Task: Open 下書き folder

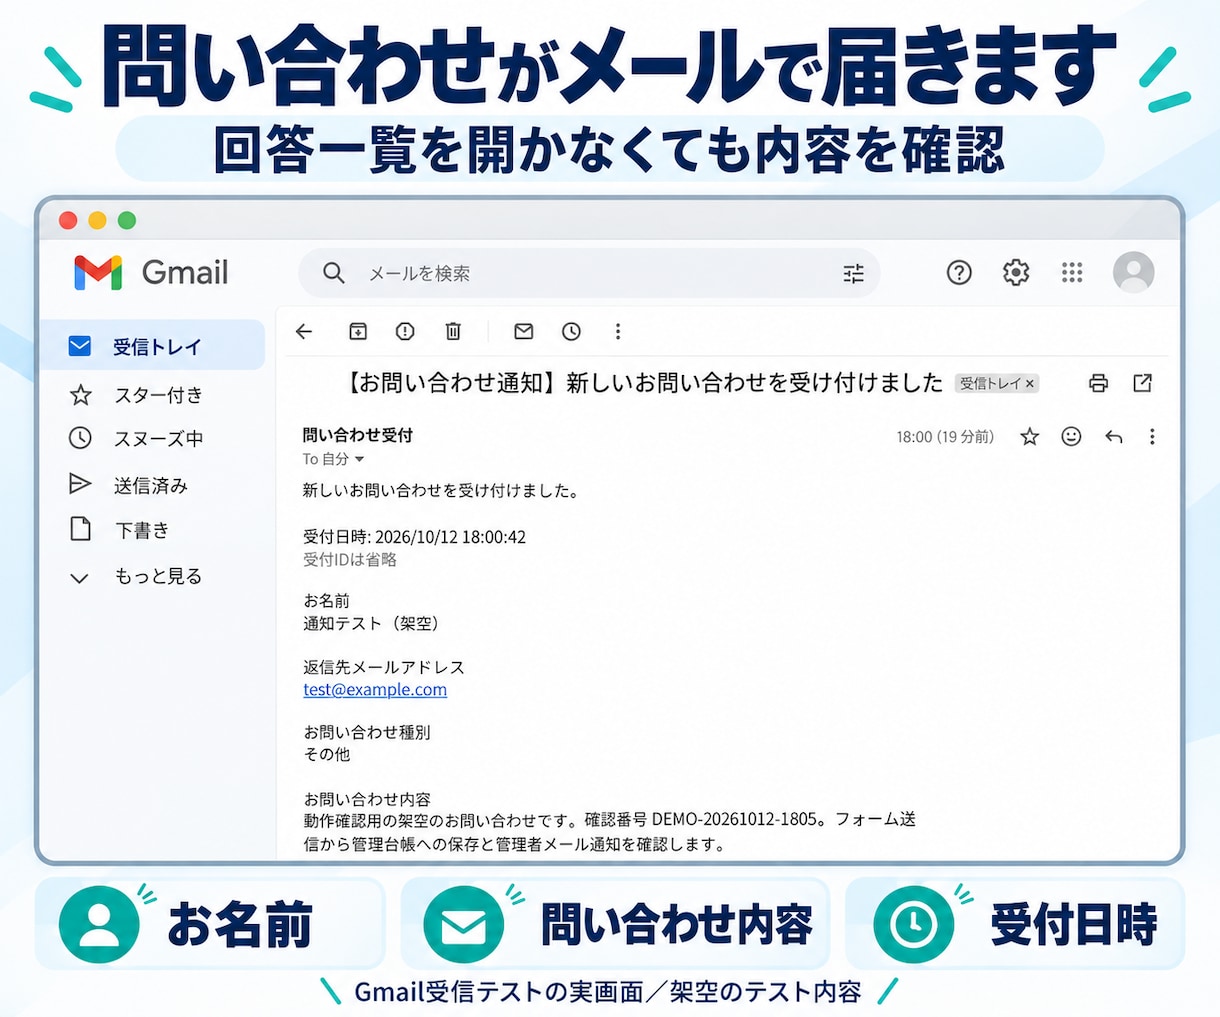Action: pos(120,530)
